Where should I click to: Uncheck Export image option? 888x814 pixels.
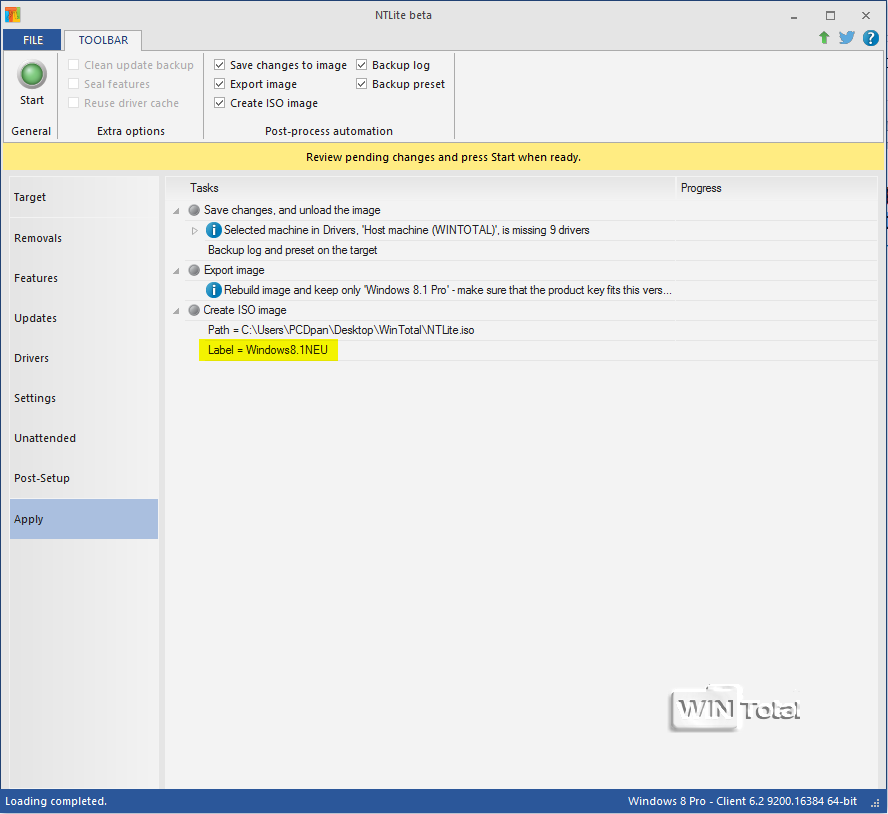[x=220, y=84]
